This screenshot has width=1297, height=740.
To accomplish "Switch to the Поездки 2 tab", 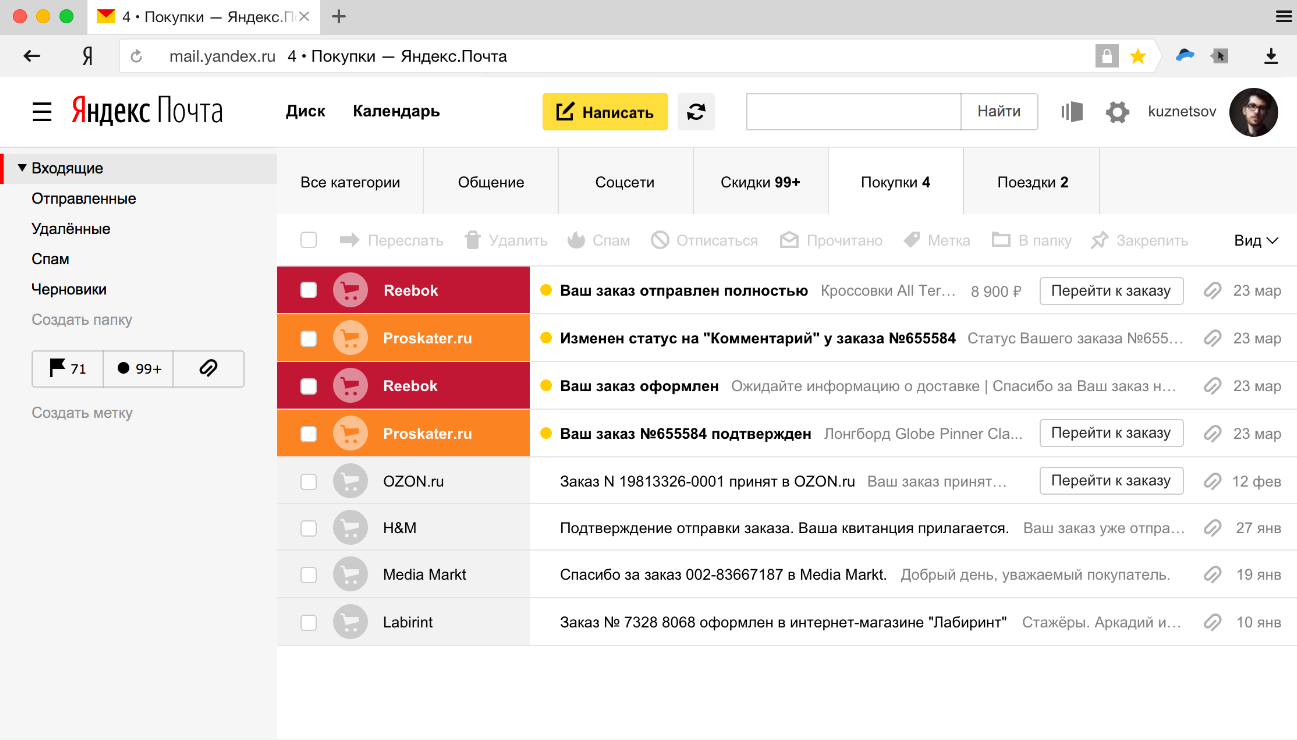I will pos(1032,182).
